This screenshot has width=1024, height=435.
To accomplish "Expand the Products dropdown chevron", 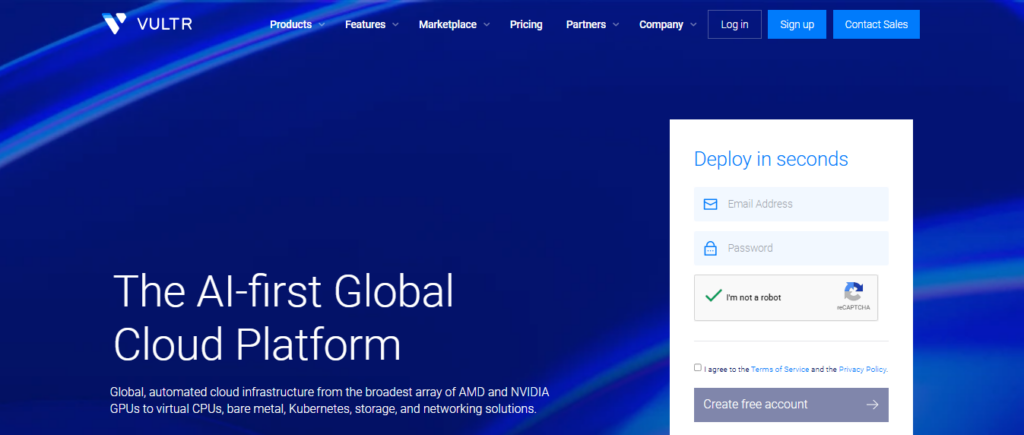I will (x=321, y=25).
